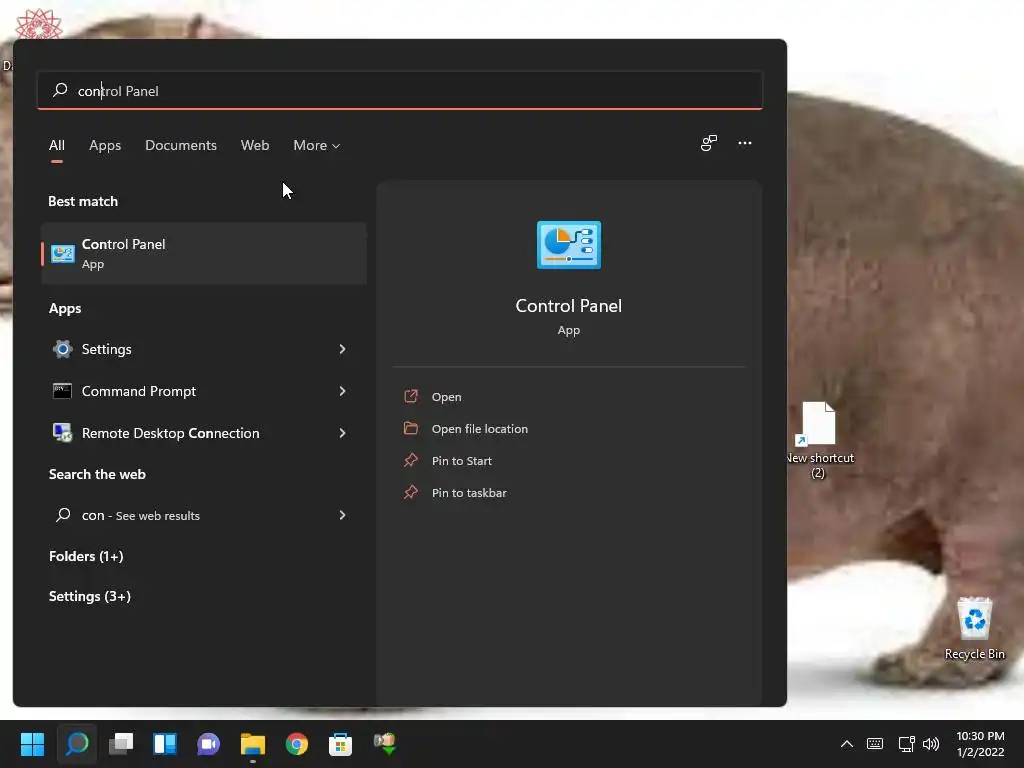The width and height of the screenshot is (1024, 768).
Task: Click the search magnifier icon in search box
Action: (x=60, y=90)
